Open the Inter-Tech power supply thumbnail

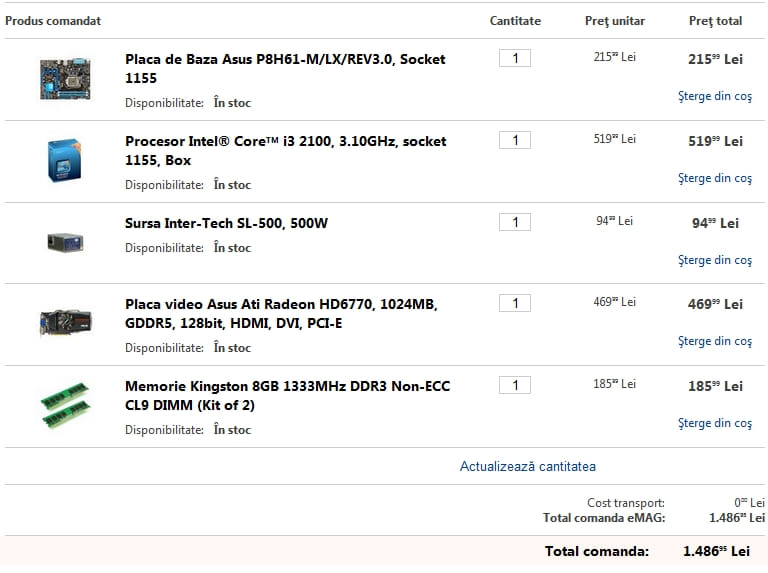pos(65,242)
